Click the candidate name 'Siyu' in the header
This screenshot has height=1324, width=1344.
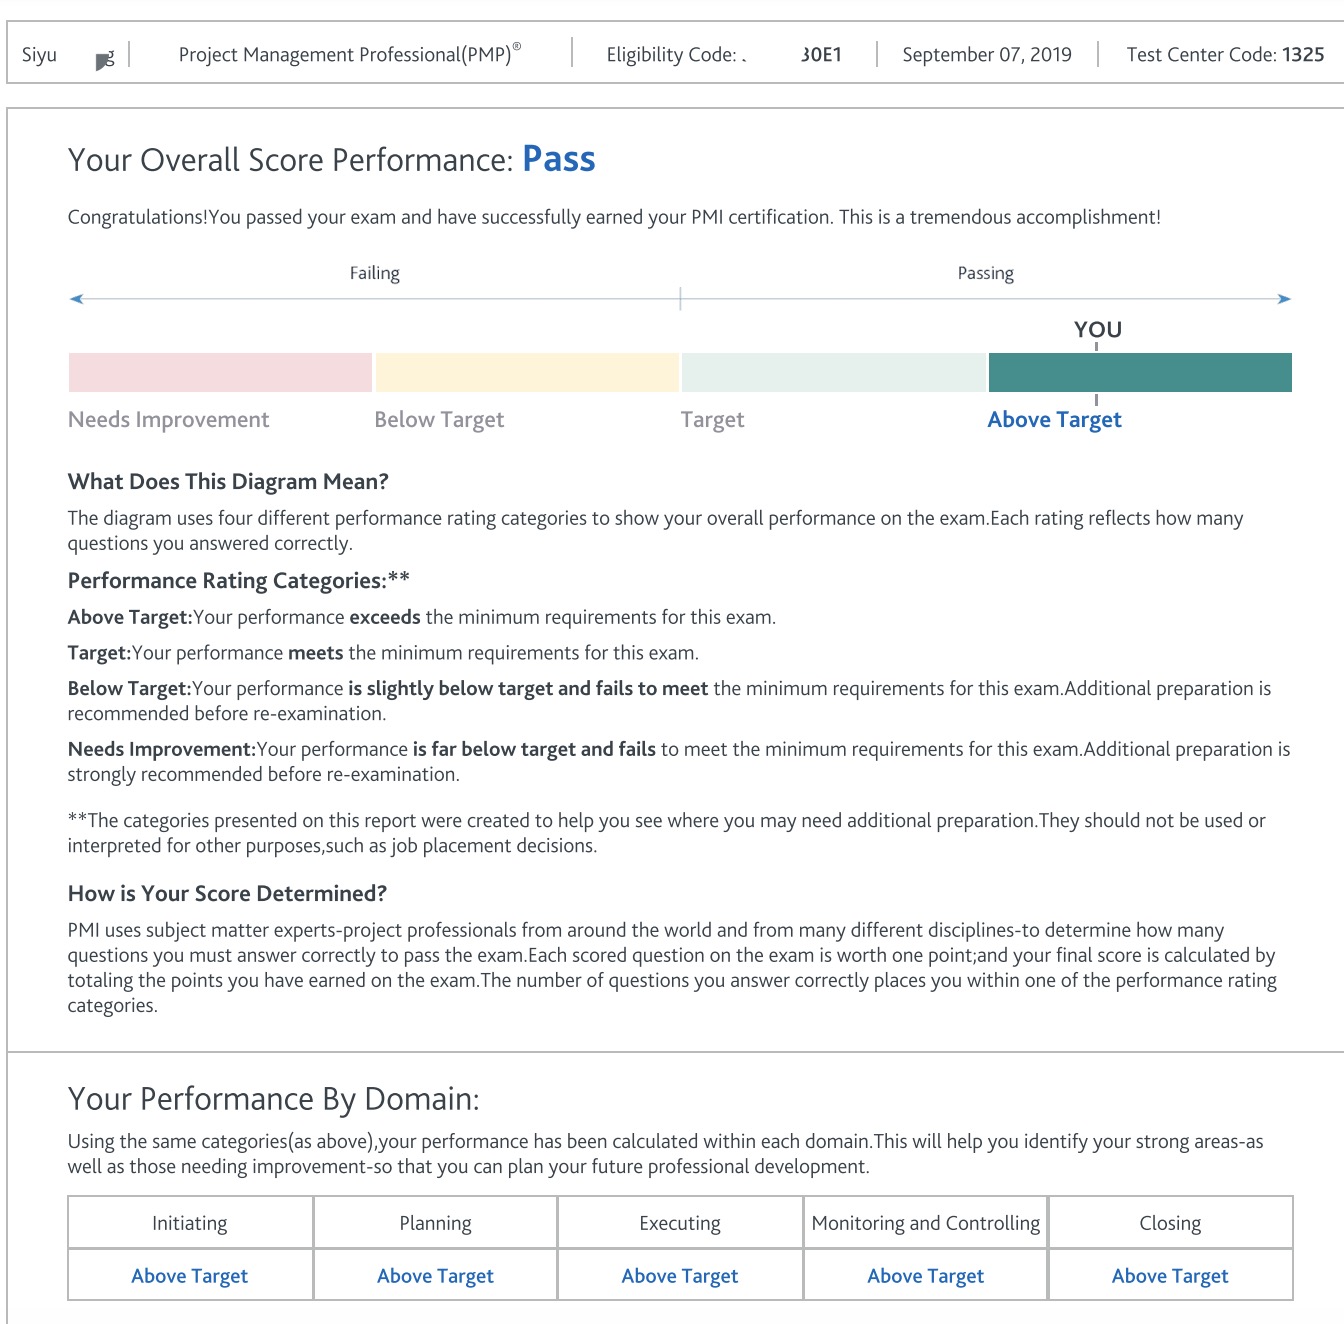(x=40, y=55)
